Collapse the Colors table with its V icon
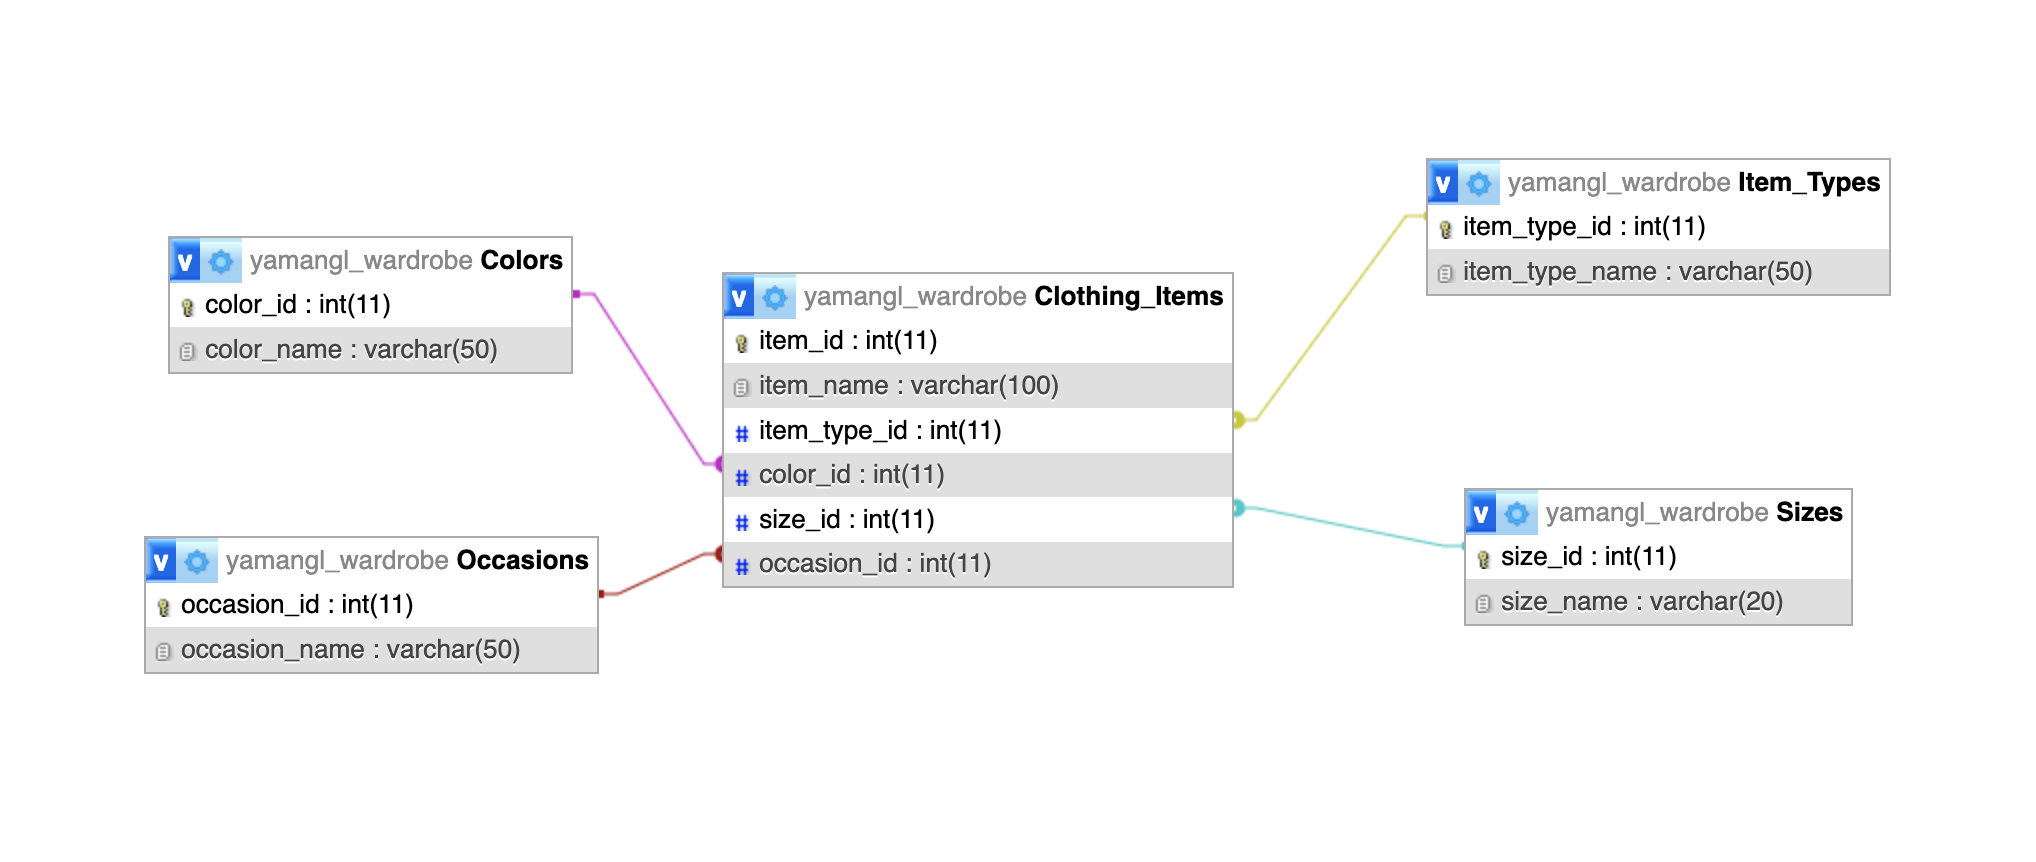Viewport: 2036px width, 862px height. pos(185,261)
